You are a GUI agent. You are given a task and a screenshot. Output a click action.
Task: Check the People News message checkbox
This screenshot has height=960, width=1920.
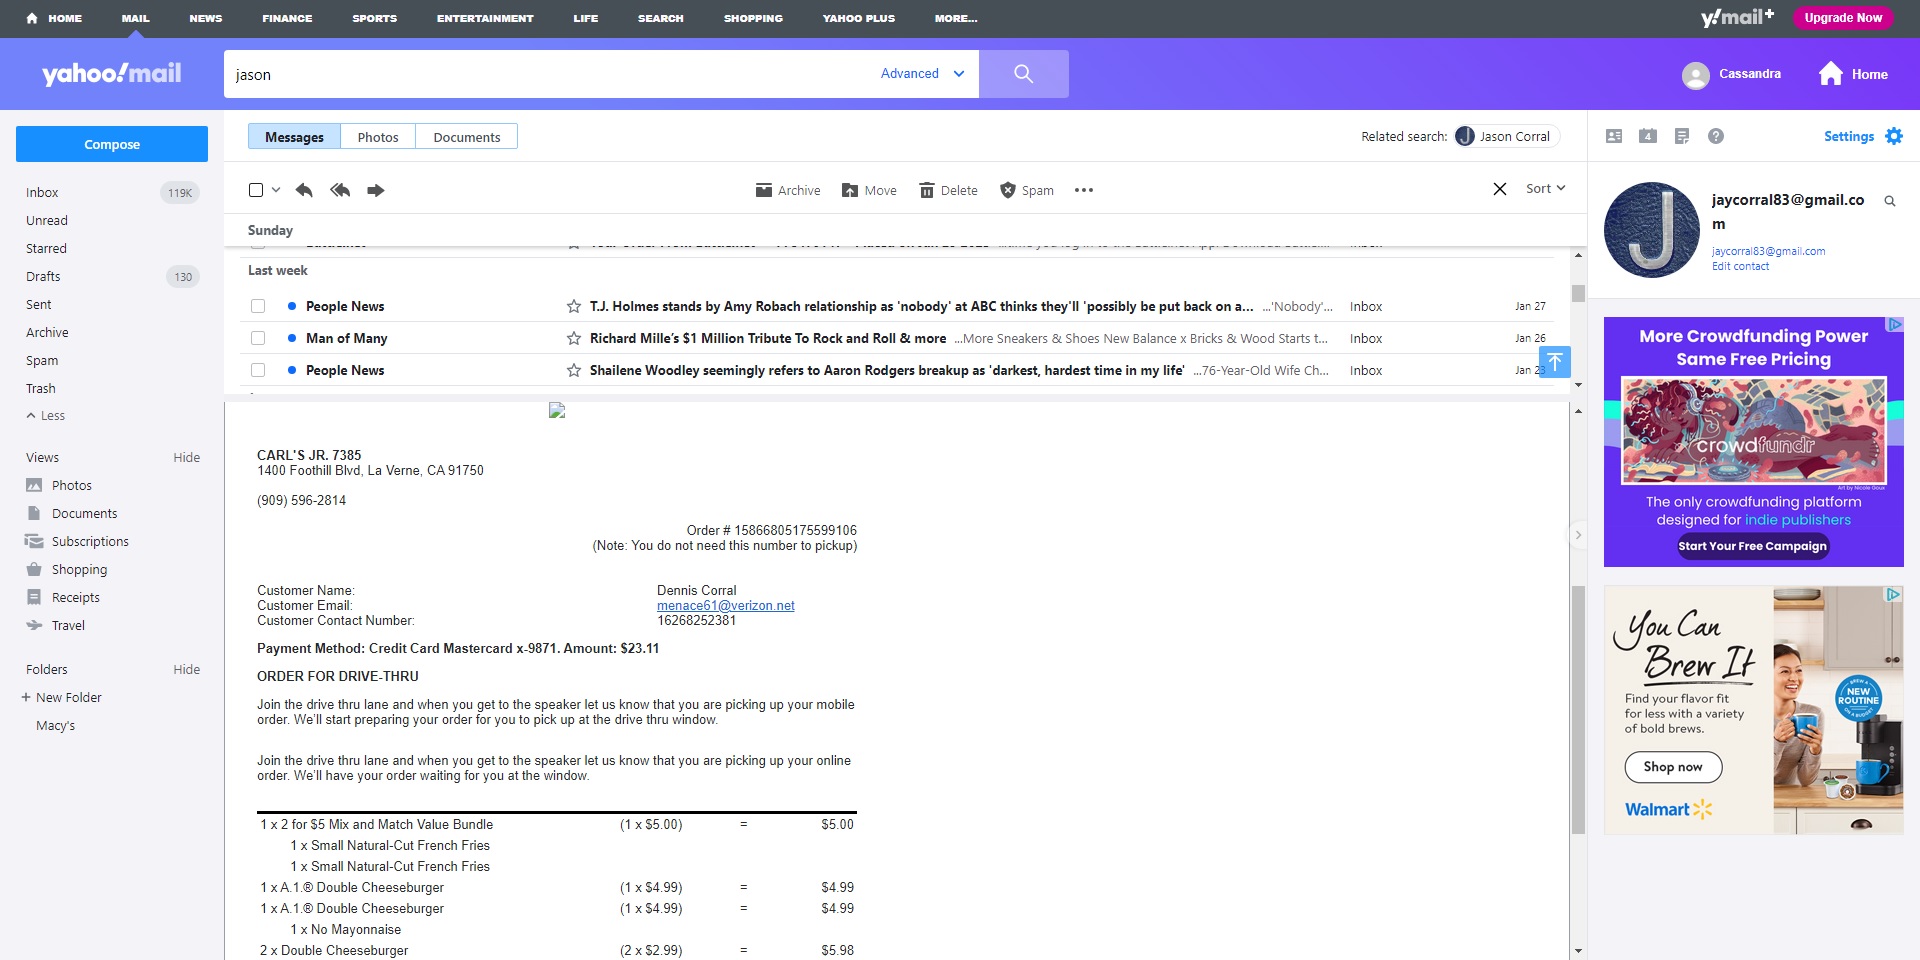tap(258, 306)
